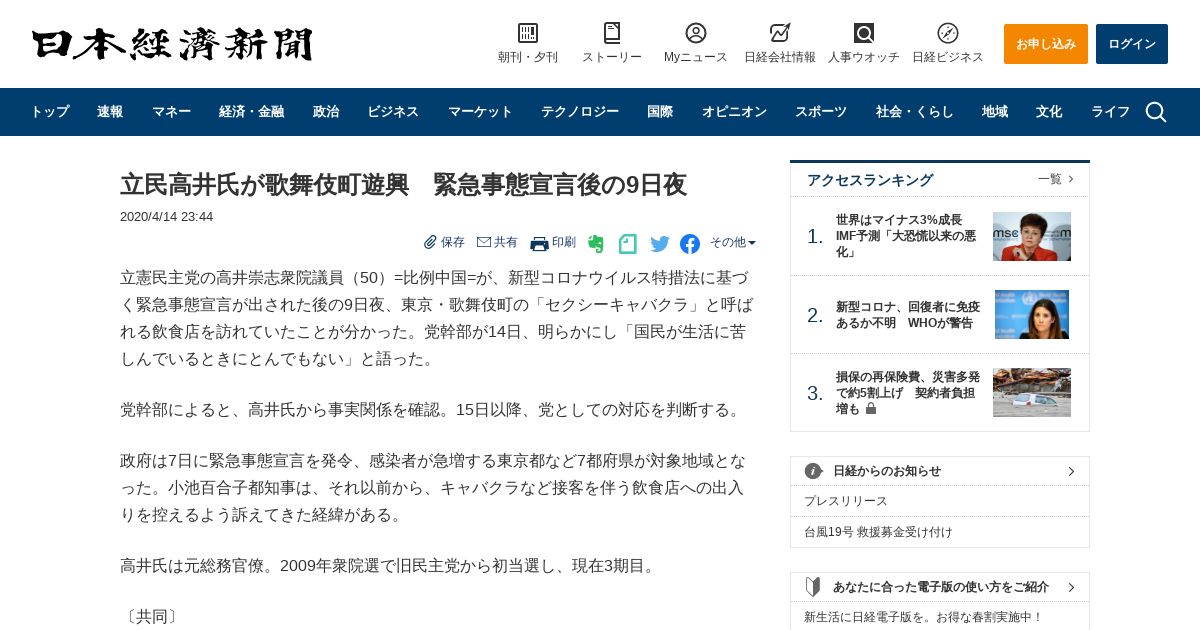The image size is (1200, 630).
Task: Open the 人事ウオッチ search icon
Action: click(864, 33)
